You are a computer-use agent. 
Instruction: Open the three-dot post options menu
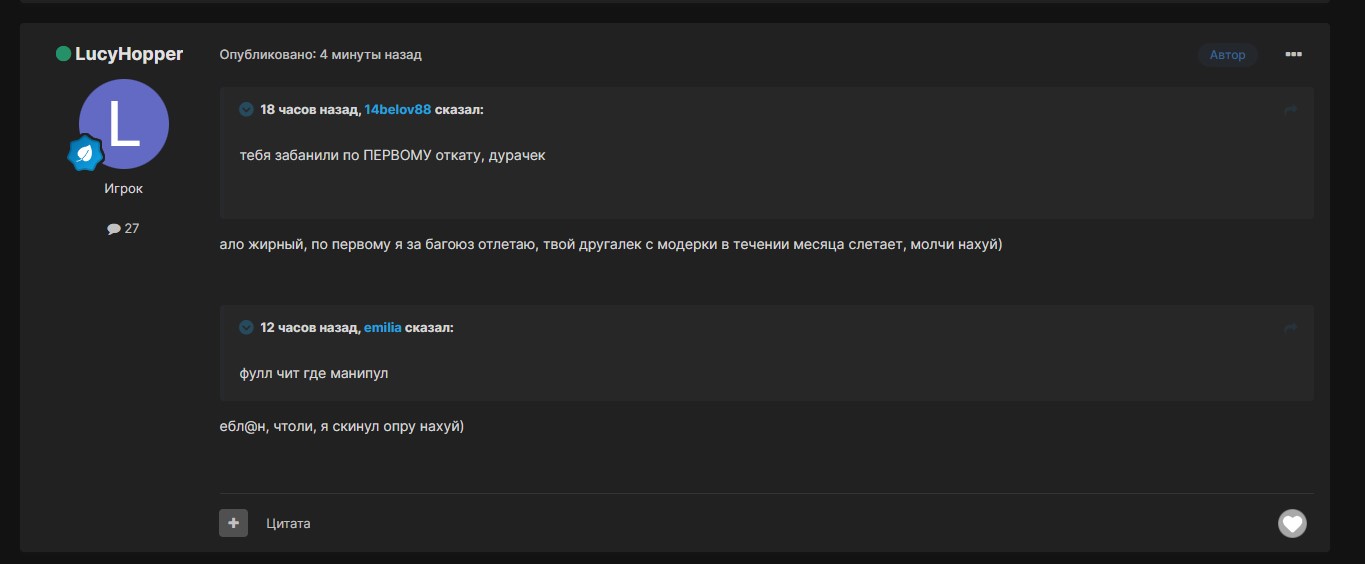point(1293,54)
